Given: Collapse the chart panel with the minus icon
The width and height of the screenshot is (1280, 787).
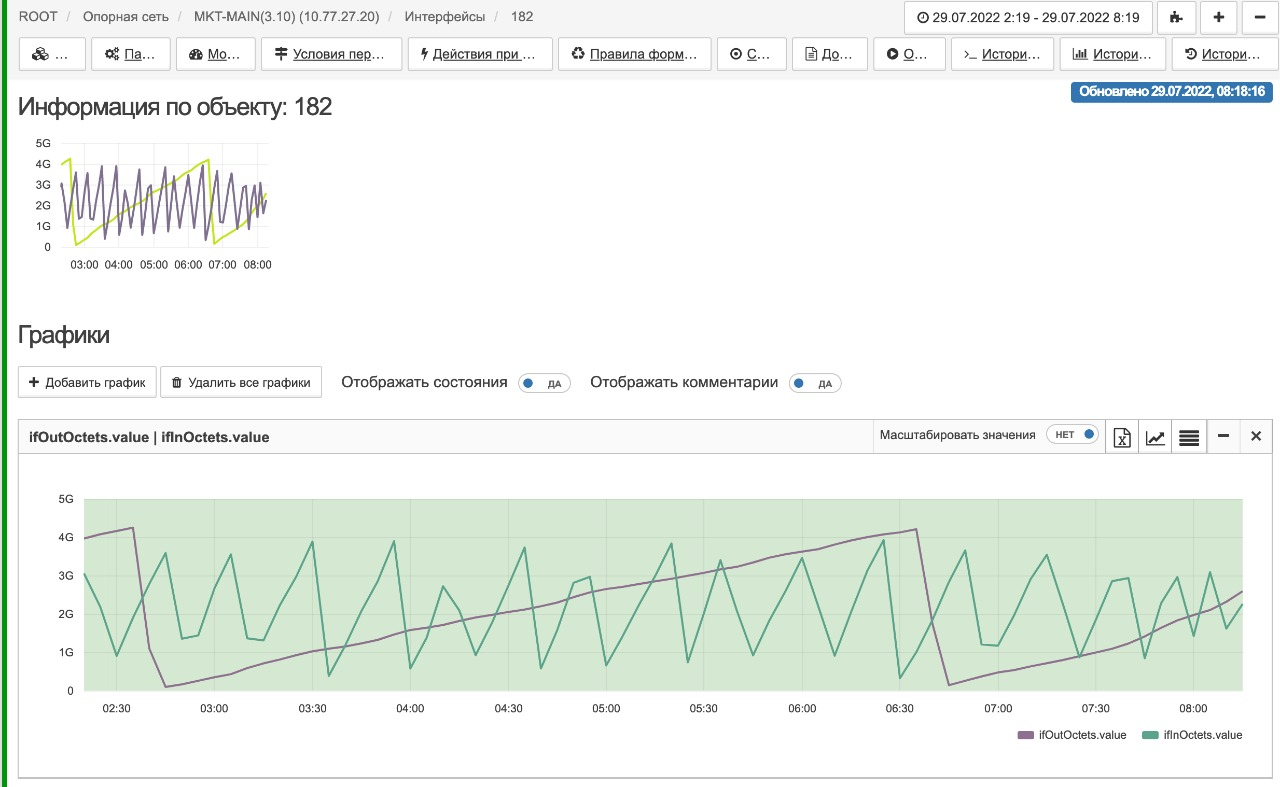Looking at the screenshot, I should coord(1223,437).
